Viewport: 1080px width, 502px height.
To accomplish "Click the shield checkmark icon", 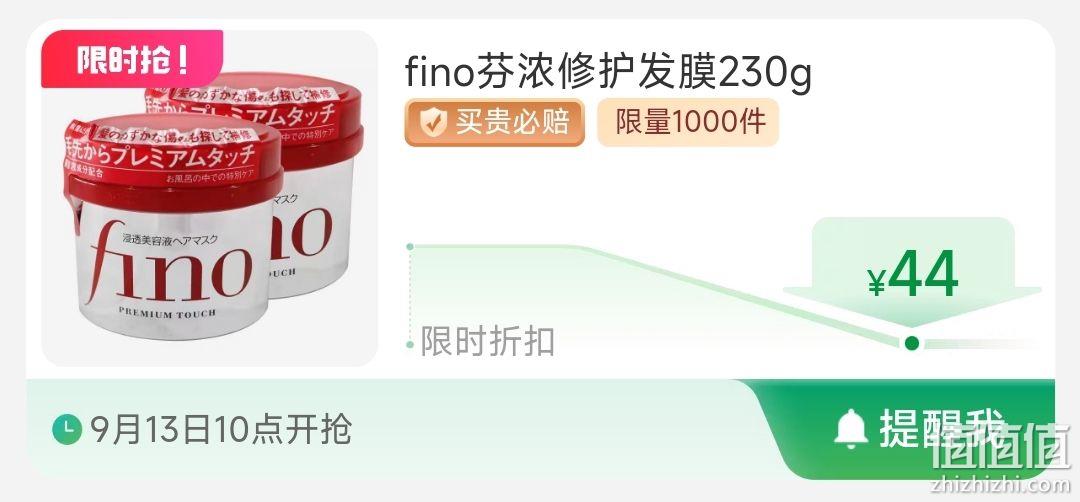I will point(433,123).
